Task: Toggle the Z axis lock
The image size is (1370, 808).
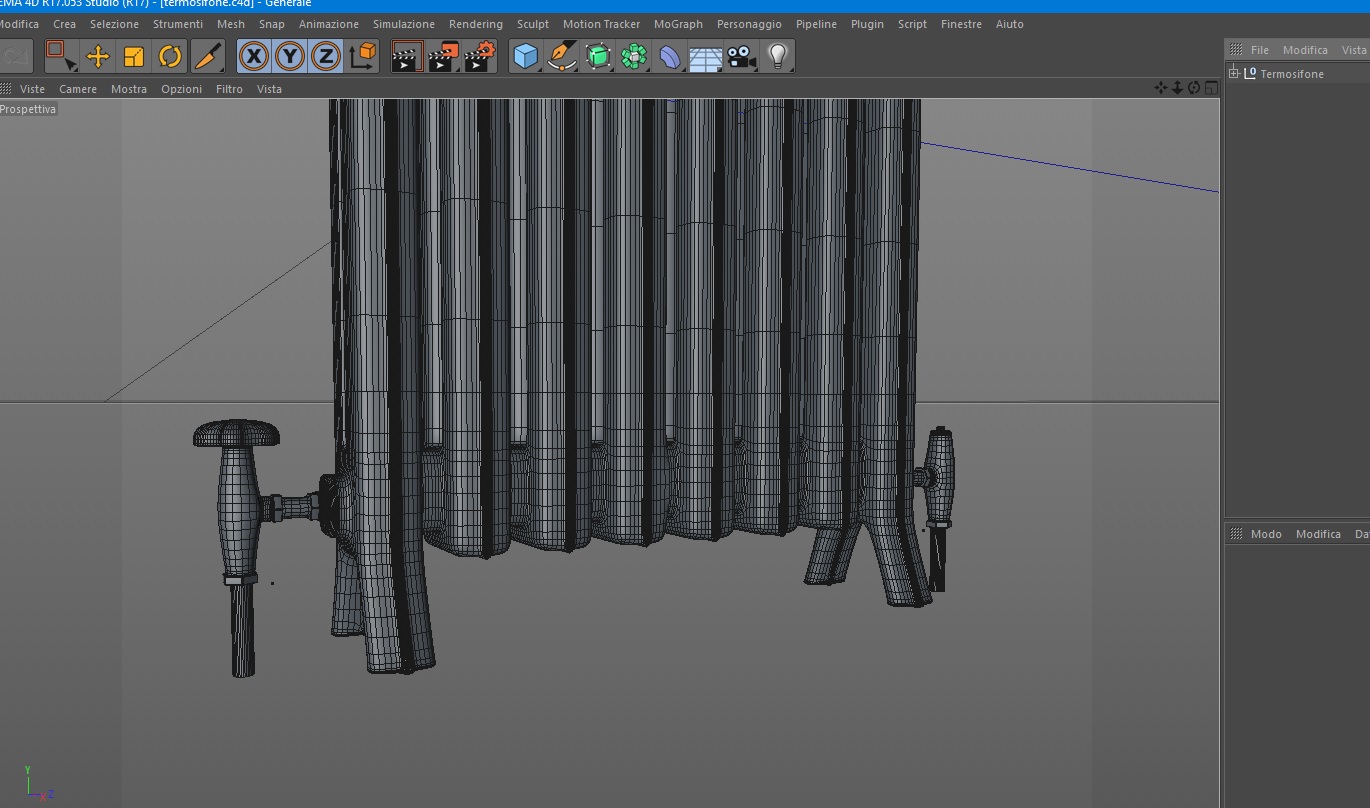Action: [325, 56]
